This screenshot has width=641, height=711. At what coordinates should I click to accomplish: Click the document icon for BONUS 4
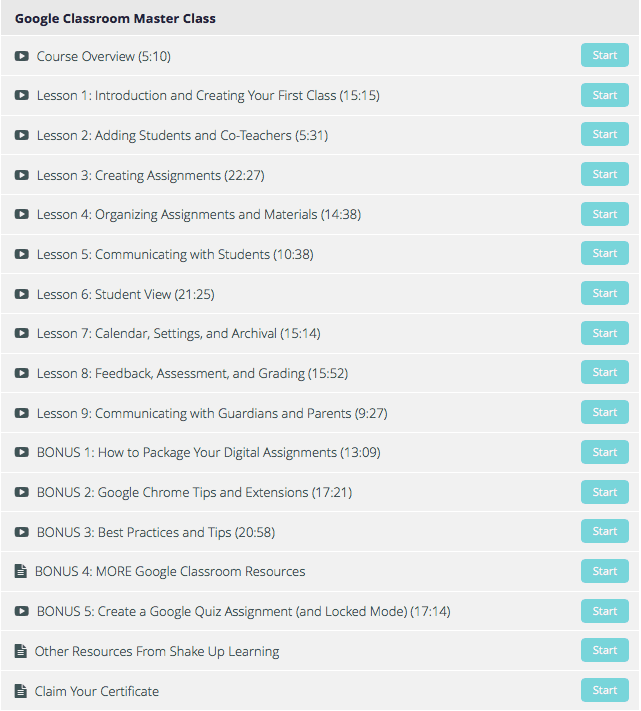coord(20,571)
